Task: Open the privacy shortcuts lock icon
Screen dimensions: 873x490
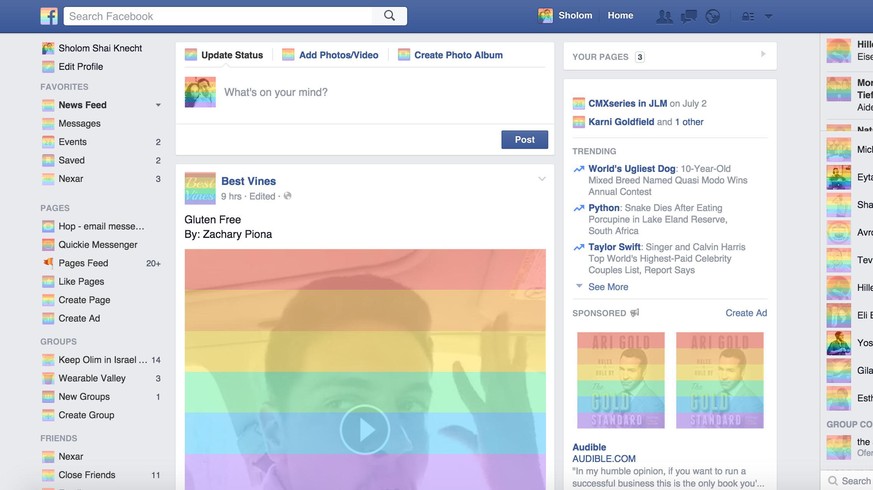Action: coord(748,16)
